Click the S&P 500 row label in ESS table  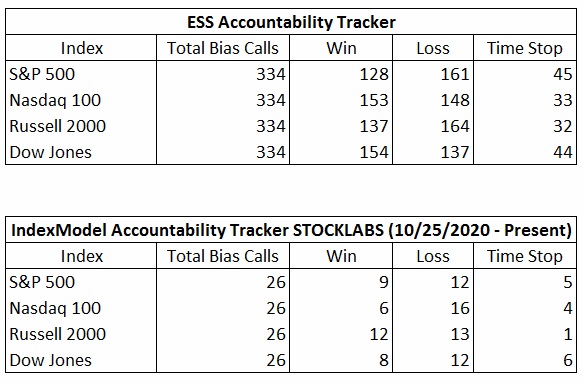coord(42,74)
